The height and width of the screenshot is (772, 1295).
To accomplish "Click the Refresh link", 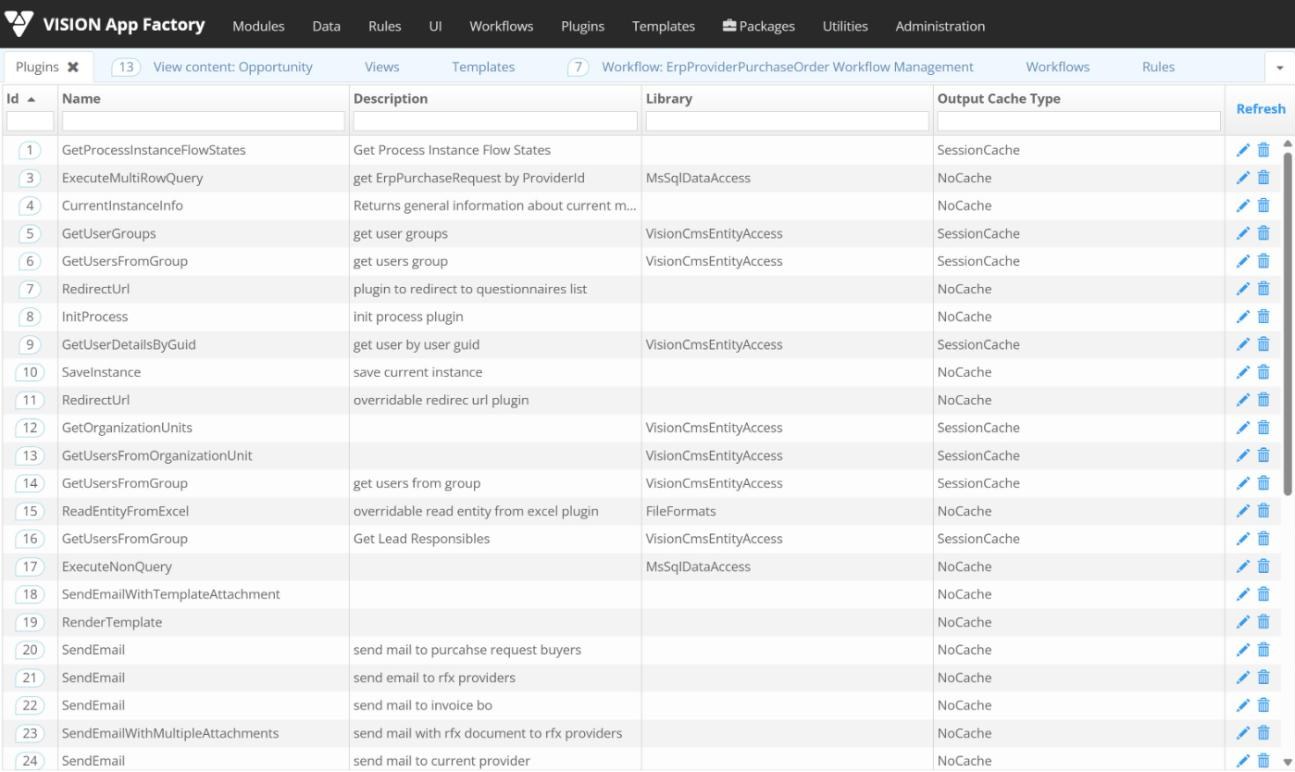I will (1261, 109).
